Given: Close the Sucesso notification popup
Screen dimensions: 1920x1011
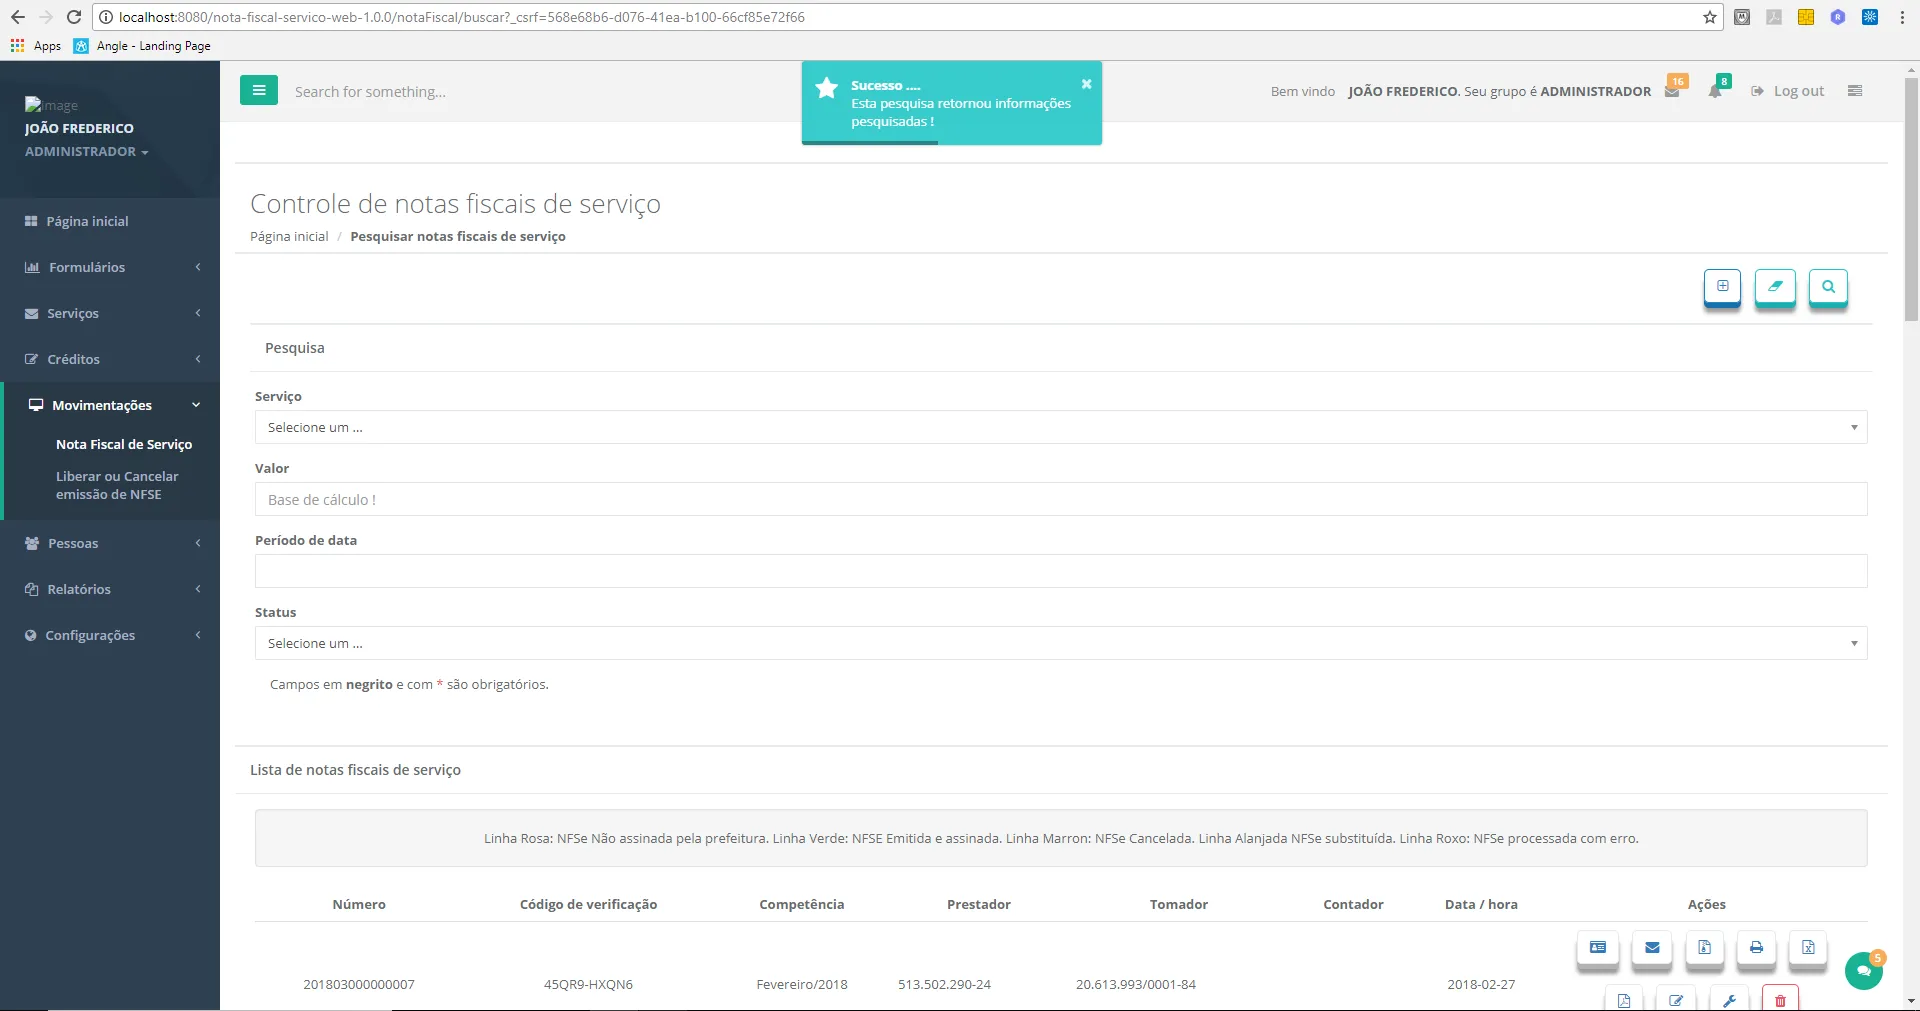Looking at the screenshot, I should (x=1086, y=84).
